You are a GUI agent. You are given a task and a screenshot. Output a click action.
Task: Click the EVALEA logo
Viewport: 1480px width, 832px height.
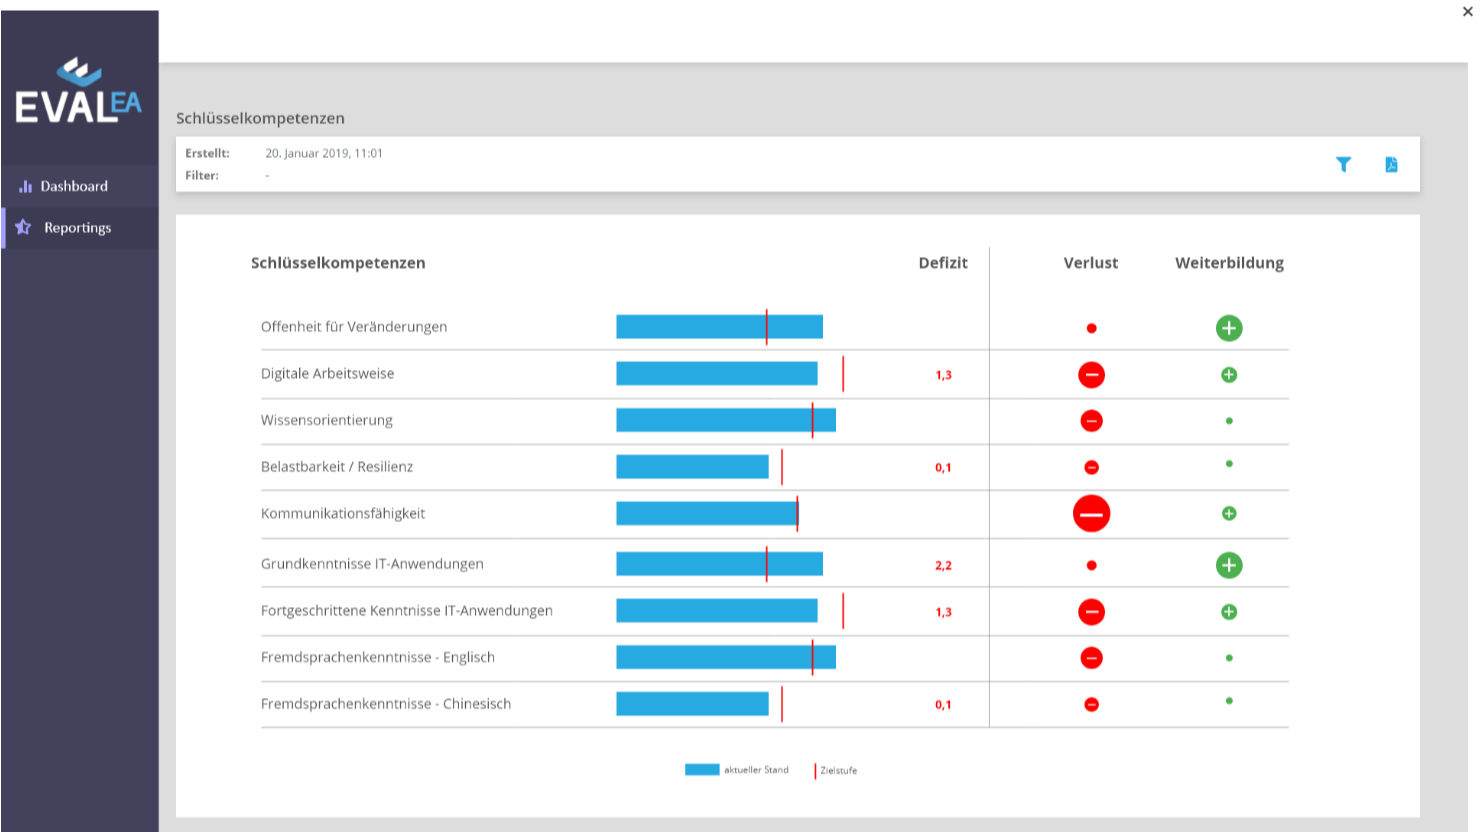click(78, 92)
